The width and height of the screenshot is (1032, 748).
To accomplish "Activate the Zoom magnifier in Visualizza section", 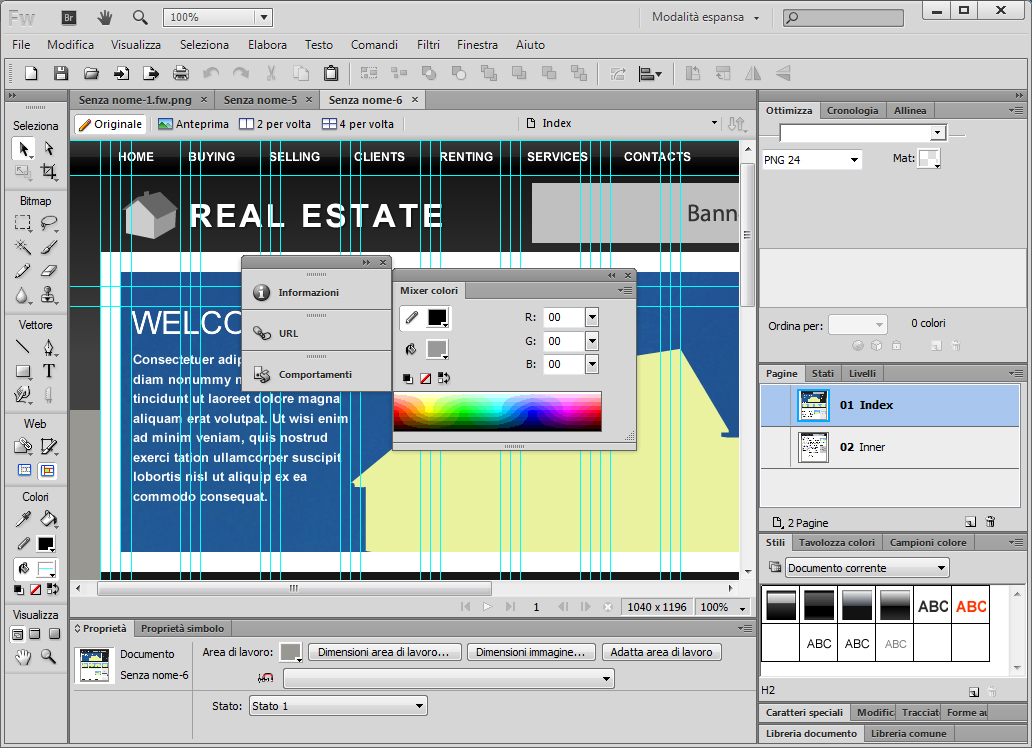I will 48,657.
